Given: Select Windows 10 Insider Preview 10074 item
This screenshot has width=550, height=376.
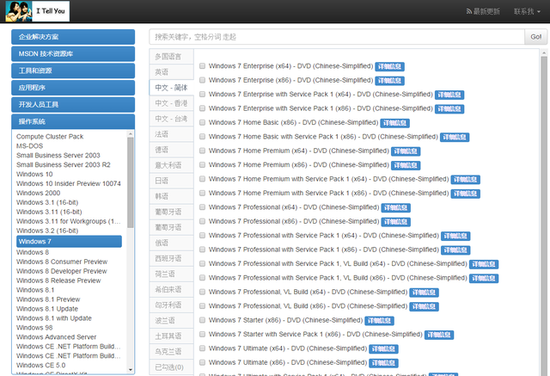Looking at the screenshot, I should pos(68,183).
